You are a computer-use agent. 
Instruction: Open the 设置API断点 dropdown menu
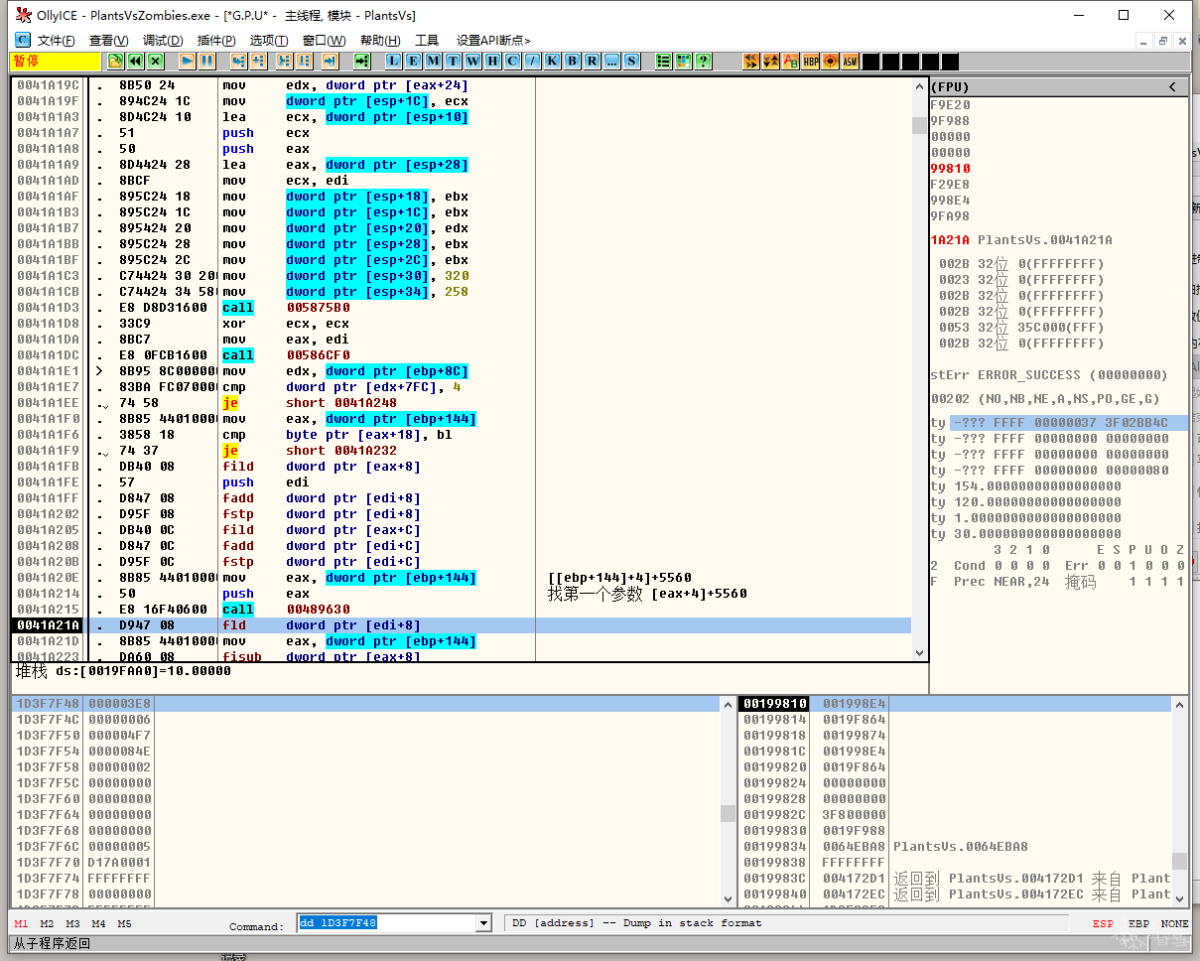pyautogui.click(x=493, y=40)
